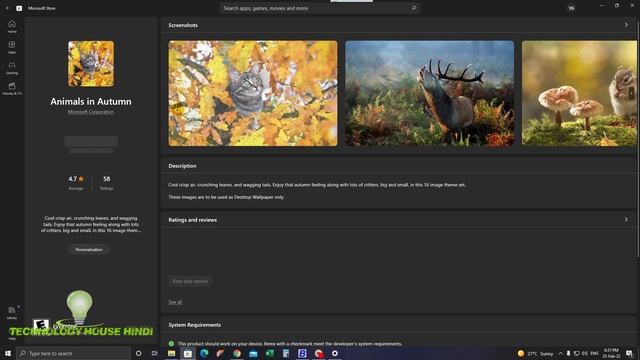
Task: Open the Gaming section in sidebar
Action: 12,68
